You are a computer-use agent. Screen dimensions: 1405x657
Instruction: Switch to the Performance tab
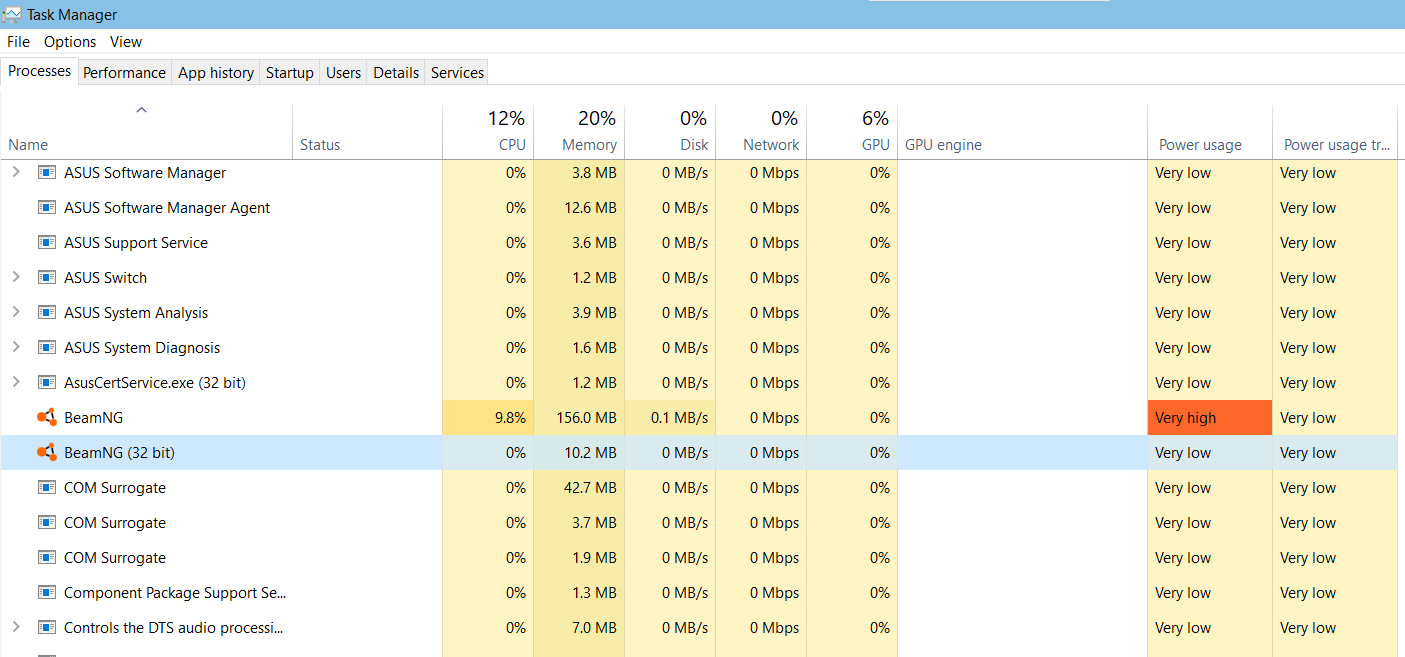pyautogui.click(x=124, y=73)
